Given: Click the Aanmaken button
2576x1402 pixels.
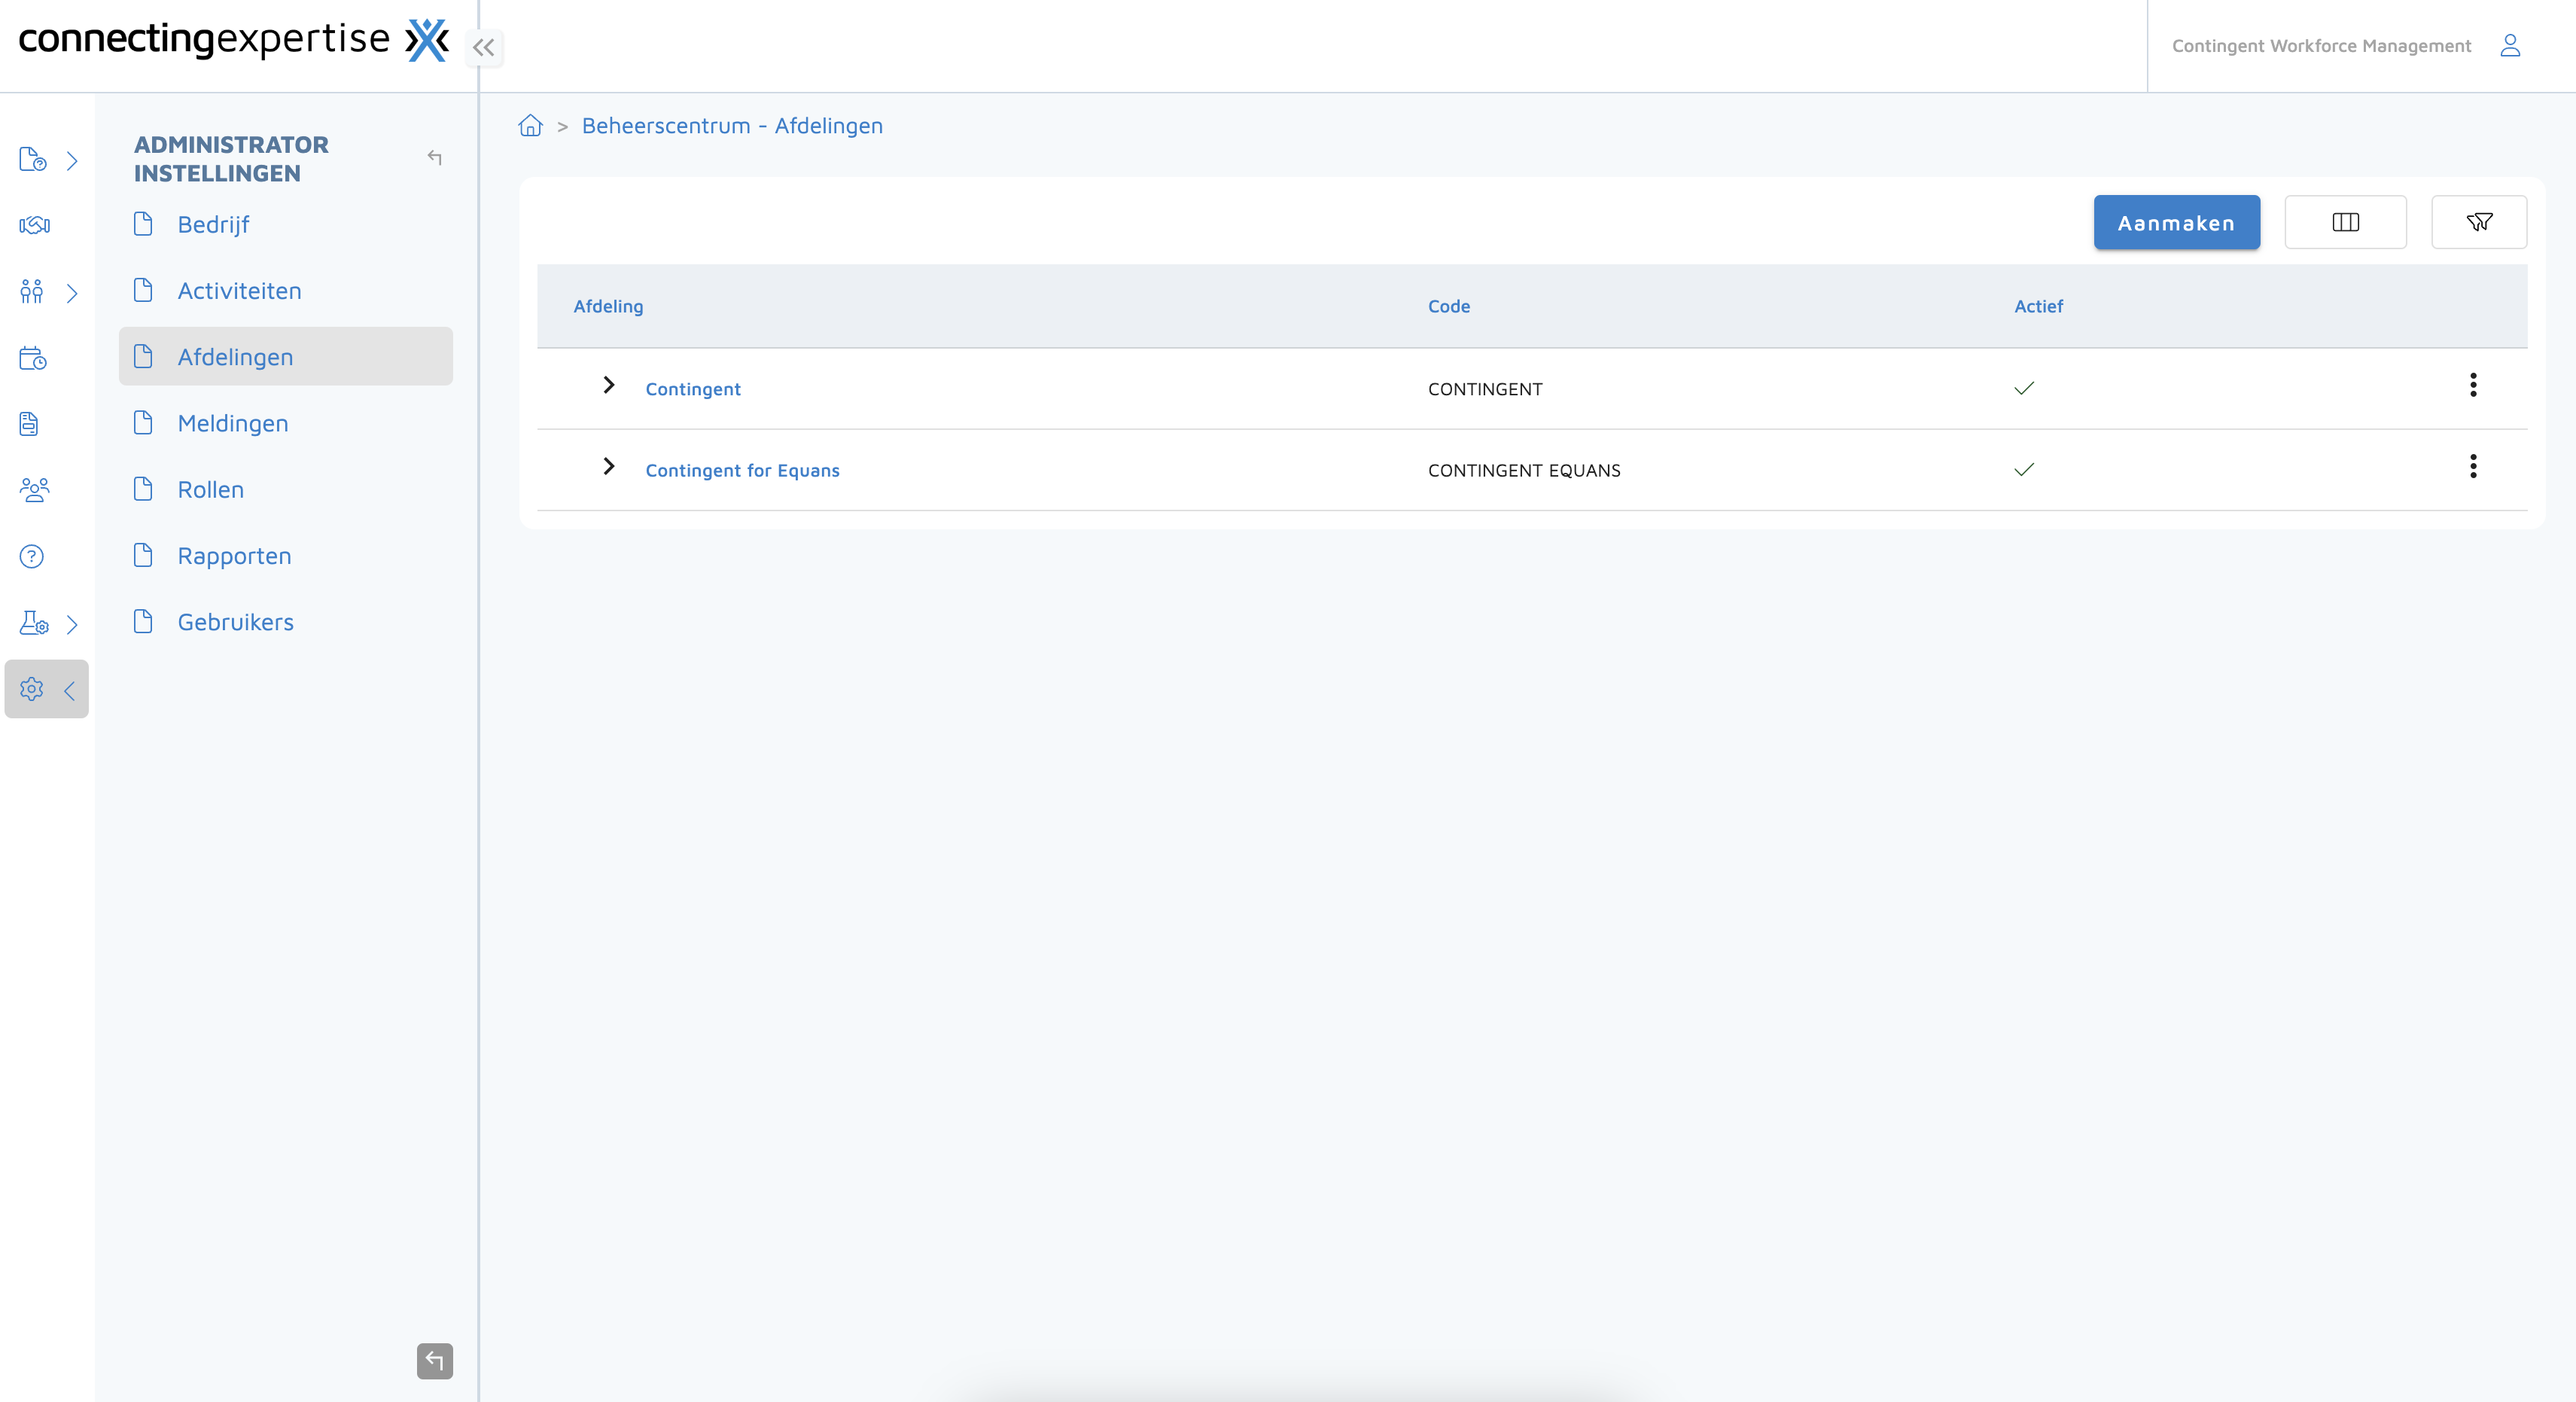Looking at the screenshot, I should tap(2176, 222).
